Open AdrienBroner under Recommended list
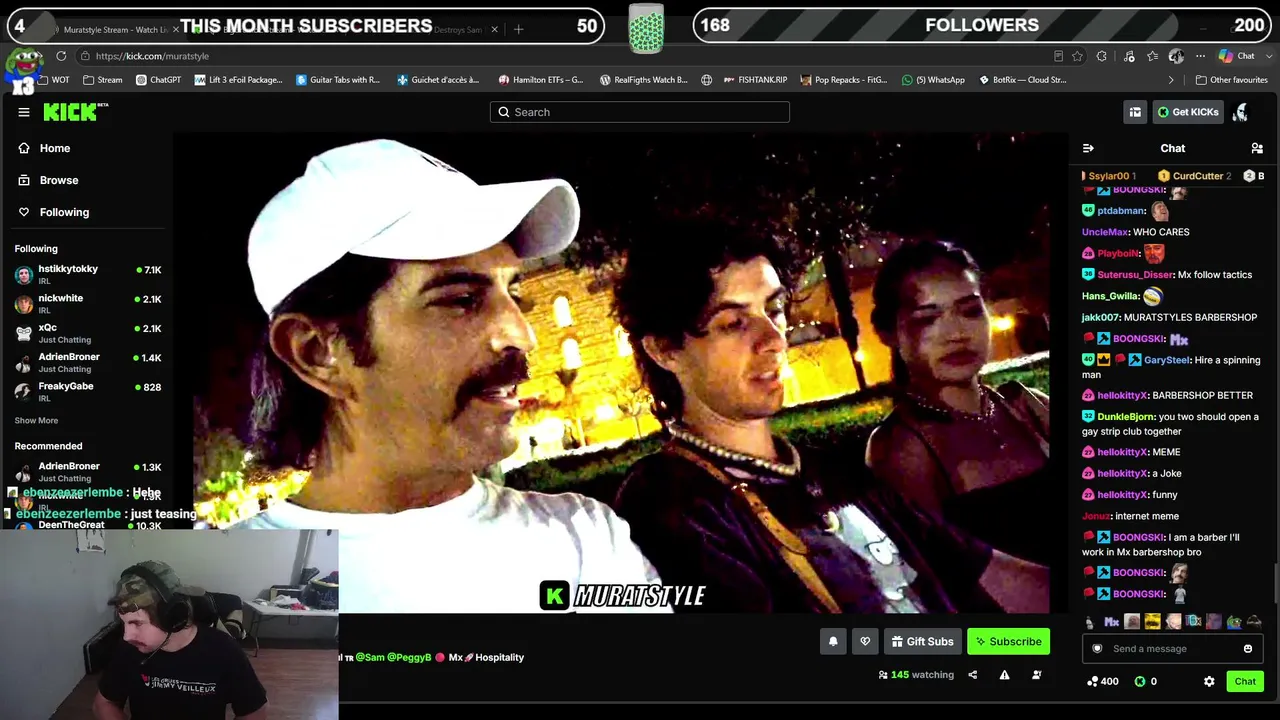The width and height of the screenshot is (1280, 720). pyautogui.click(x=88, y=471)
